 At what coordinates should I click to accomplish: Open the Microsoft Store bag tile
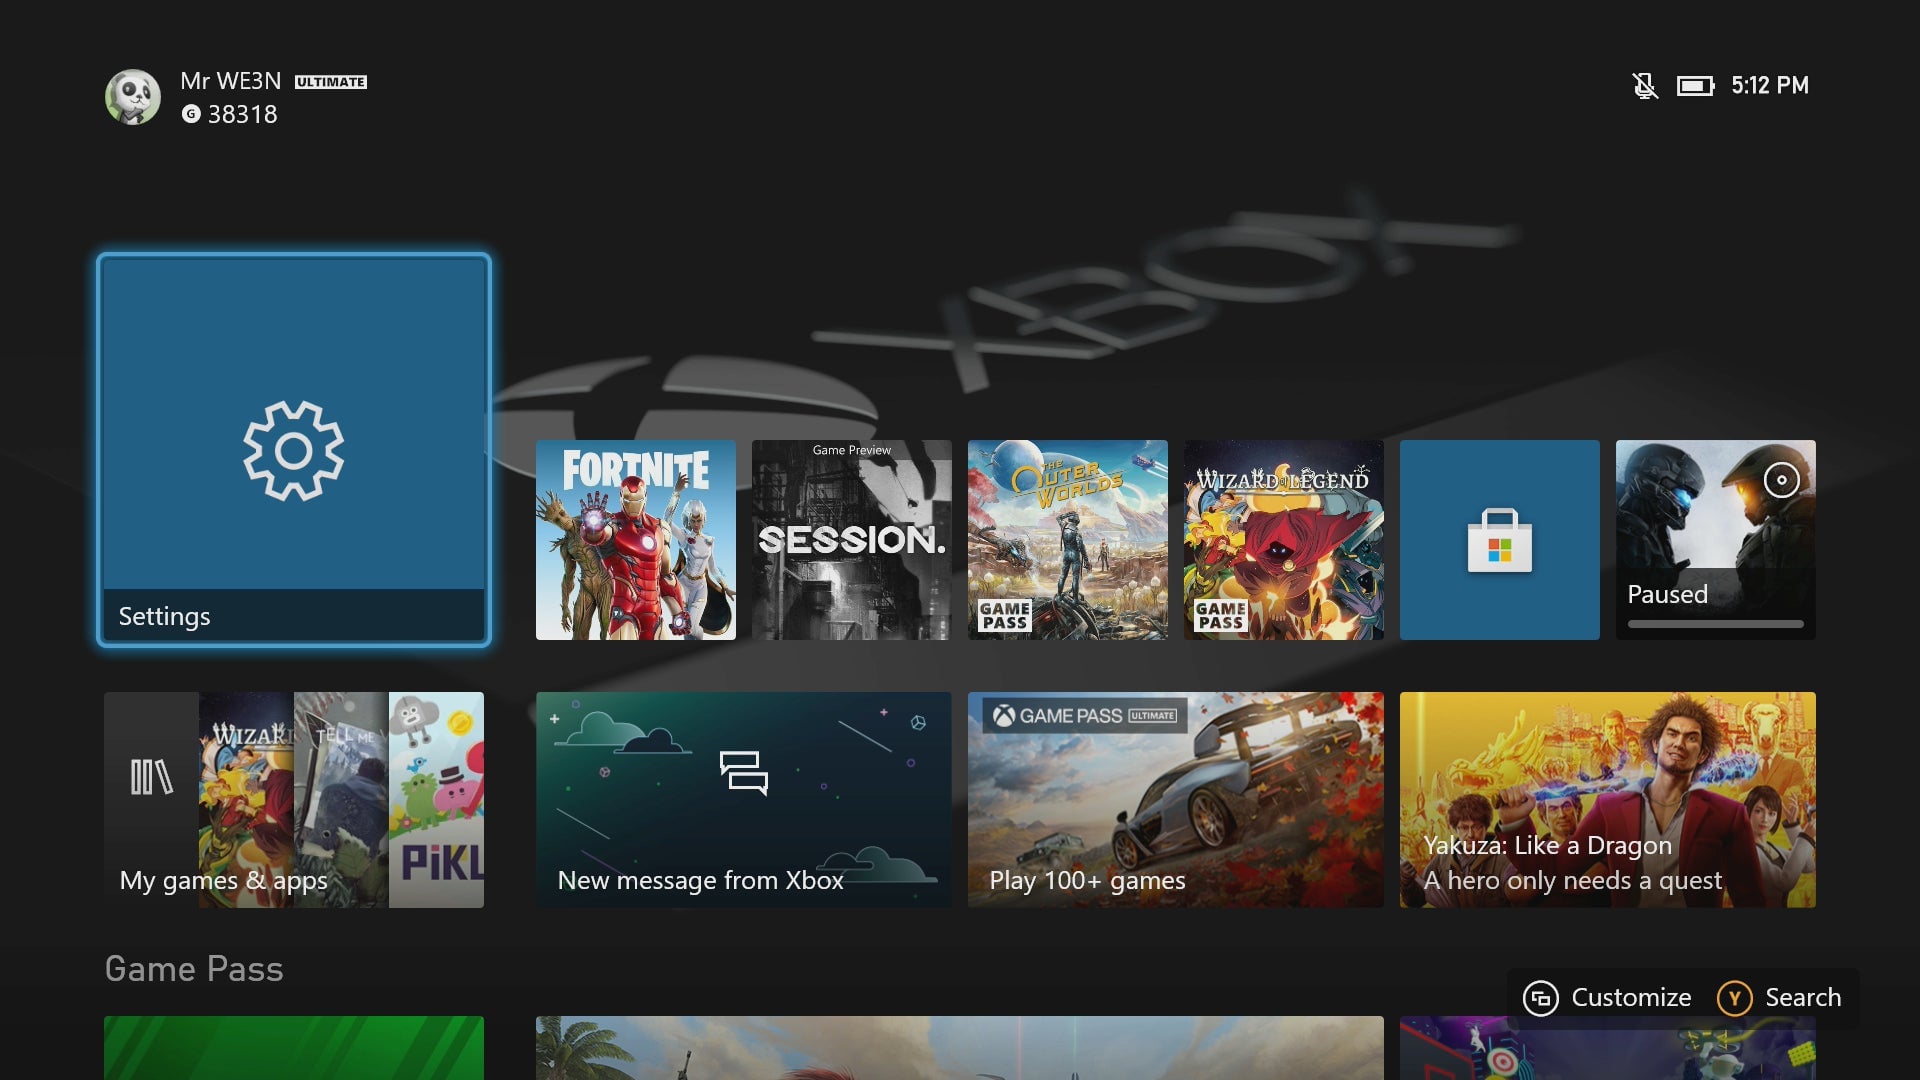[1499, 540]
